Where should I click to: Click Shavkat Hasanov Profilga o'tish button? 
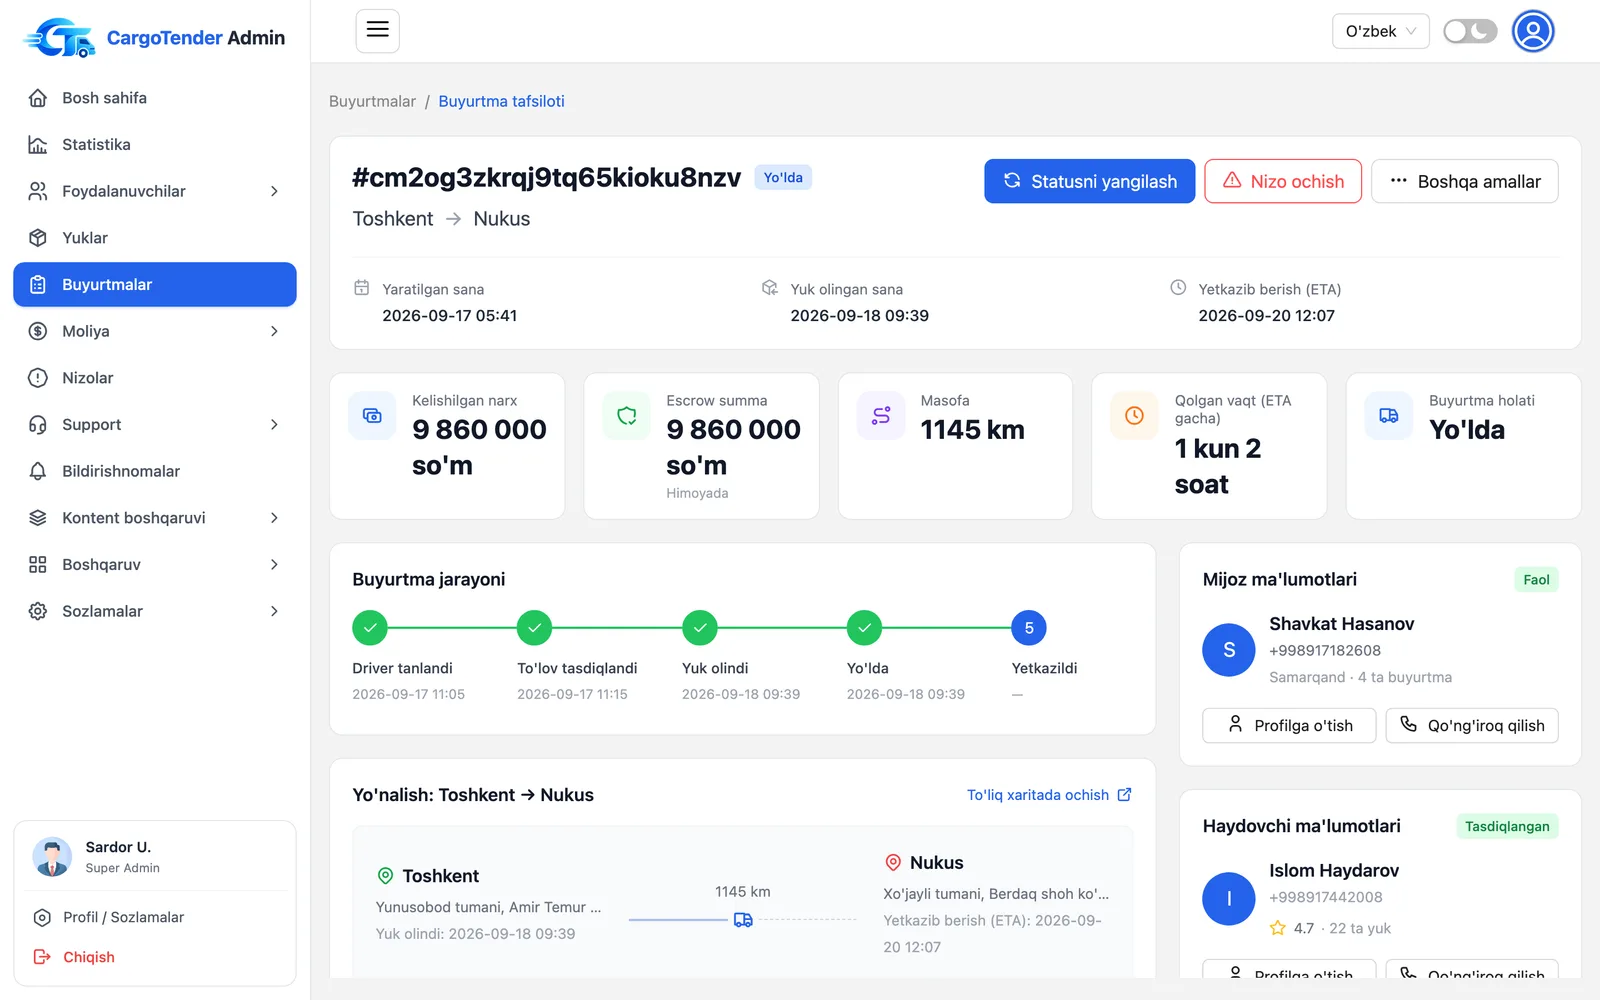1289,725
